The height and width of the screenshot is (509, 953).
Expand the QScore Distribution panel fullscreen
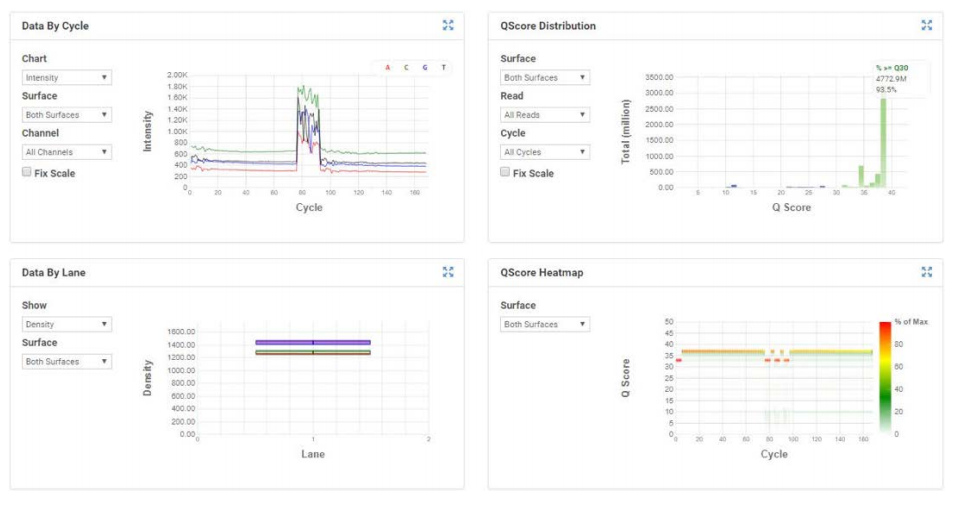point(926,25)
